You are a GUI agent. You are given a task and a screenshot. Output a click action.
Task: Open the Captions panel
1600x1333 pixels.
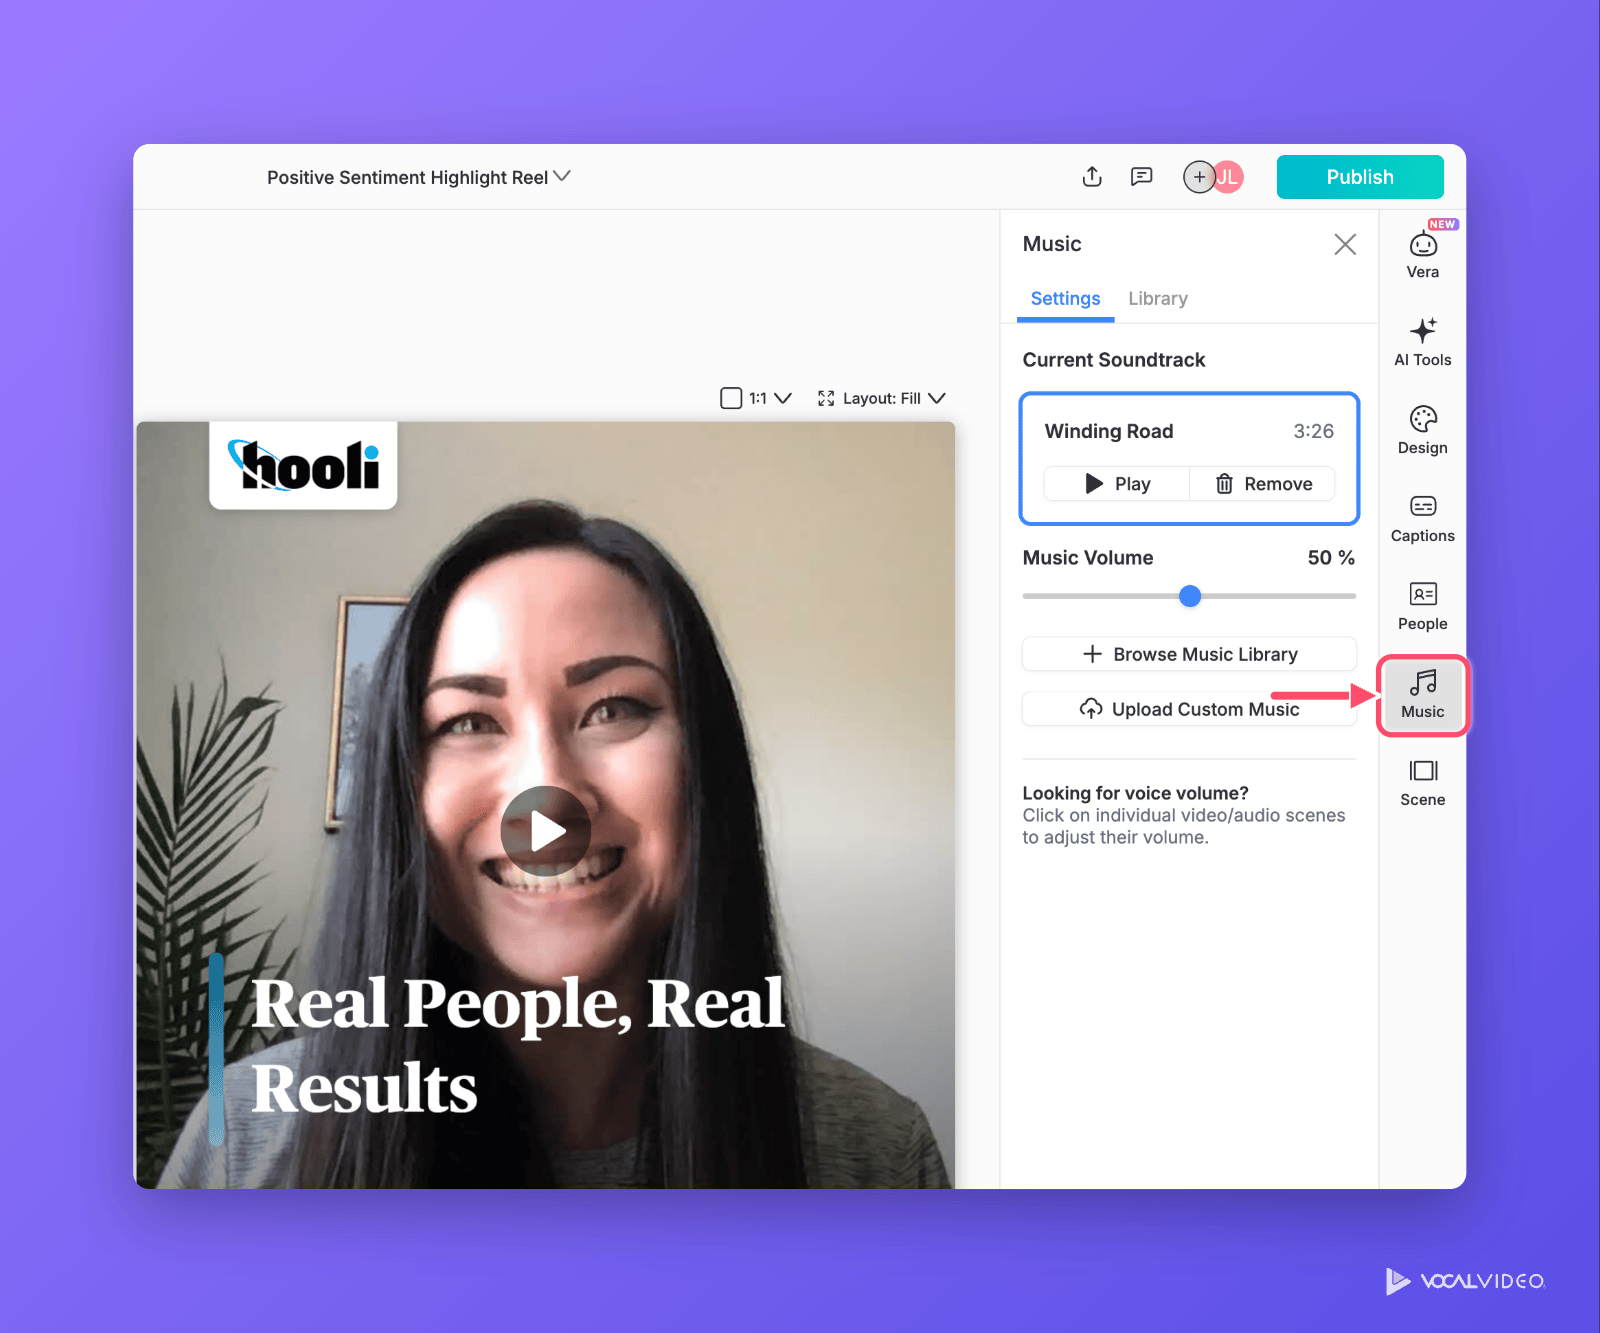coord(1423,518)
